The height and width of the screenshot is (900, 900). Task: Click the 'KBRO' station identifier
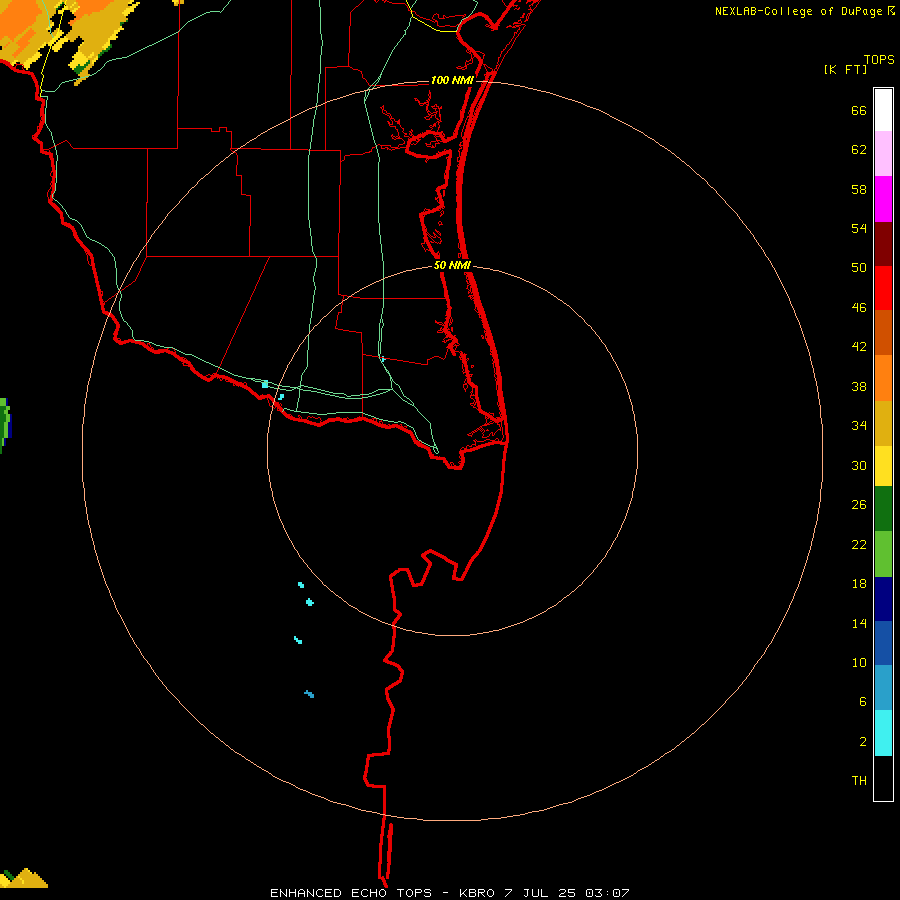pyautogui.click(x=476, y=893)
